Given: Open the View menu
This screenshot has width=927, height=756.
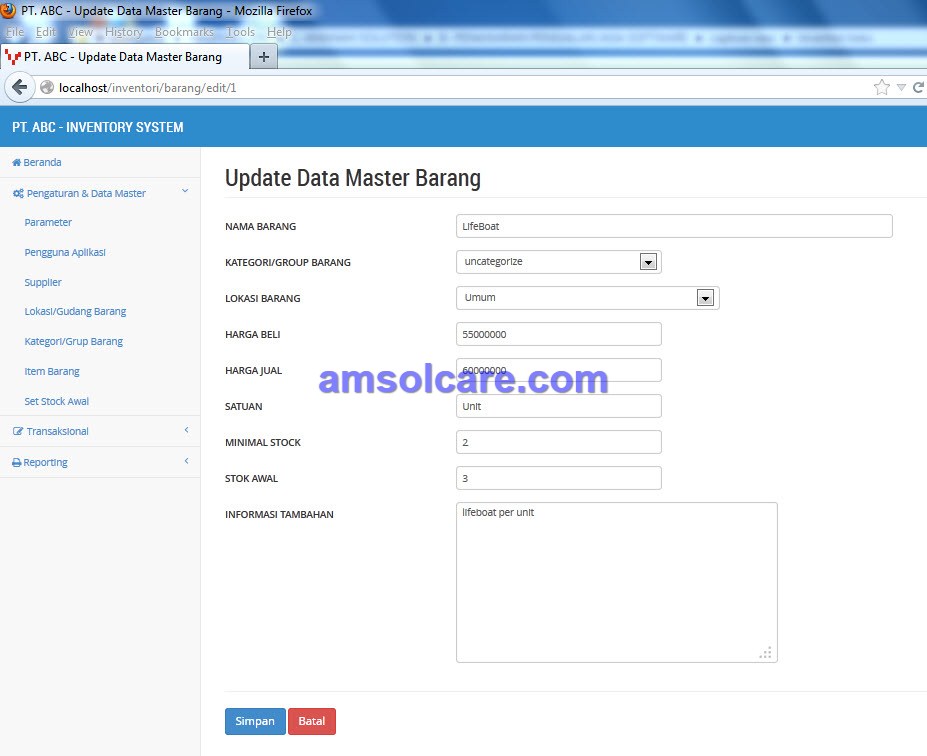Looking at the screenshot, I should pyautogui.click(x=80, y=32).
